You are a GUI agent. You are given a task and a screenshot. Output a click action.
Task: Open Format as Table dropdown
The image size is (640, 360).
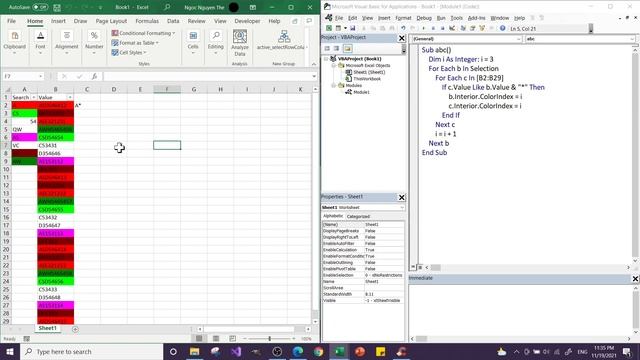click(135, 43)
